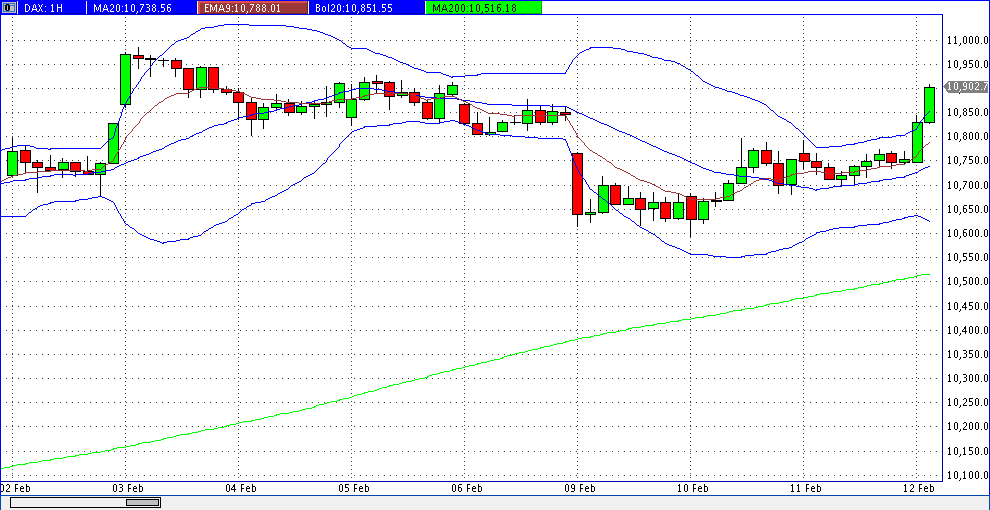Viewport: 990px width, 510px height.
Task: Click the 11,000 price axis label
Action: click(x=966, y=40)
